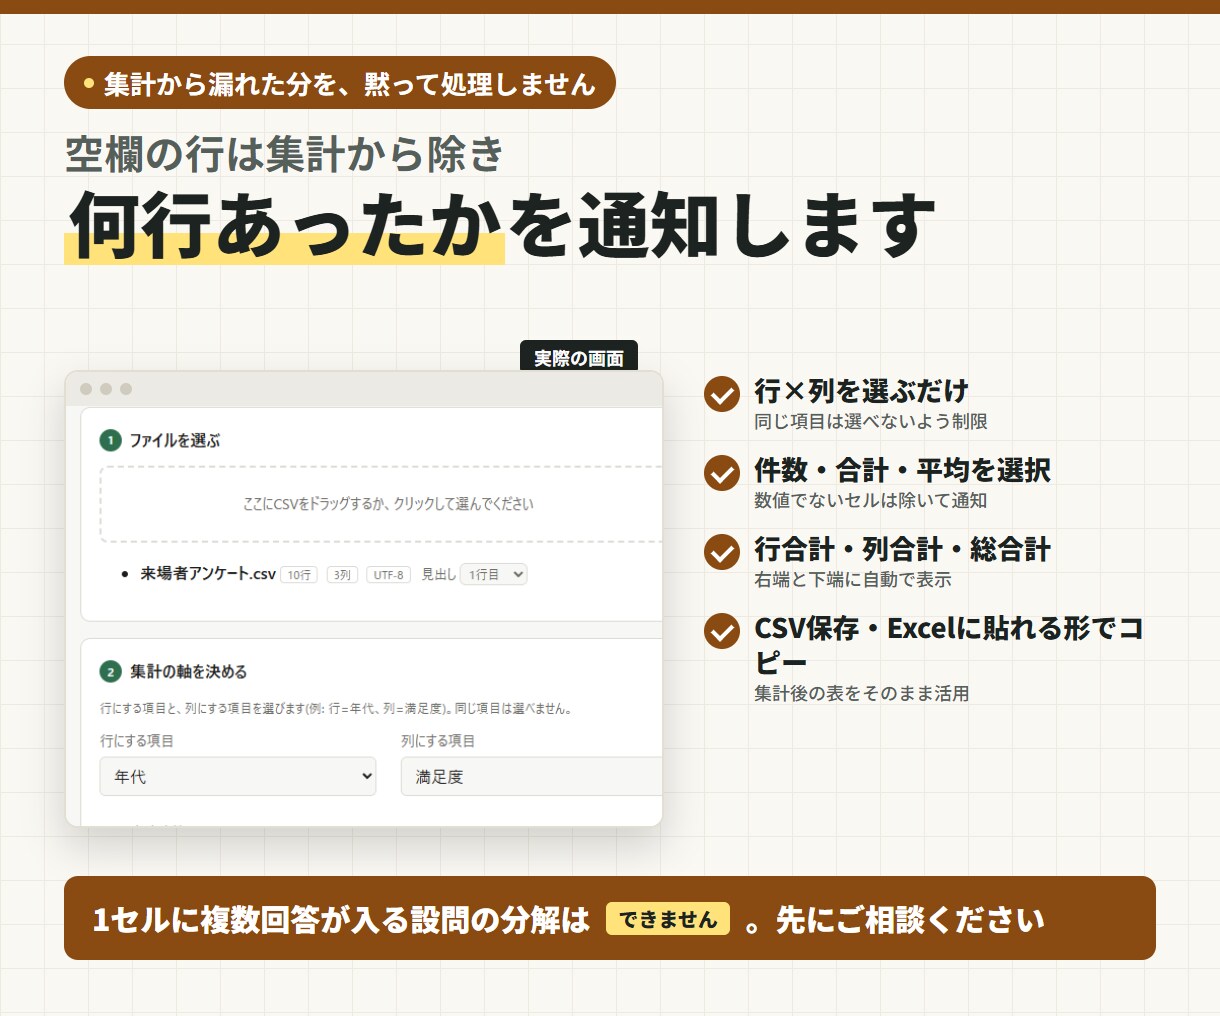
Task: Click the 行にする項目 field label
Action: pos(137,741)
